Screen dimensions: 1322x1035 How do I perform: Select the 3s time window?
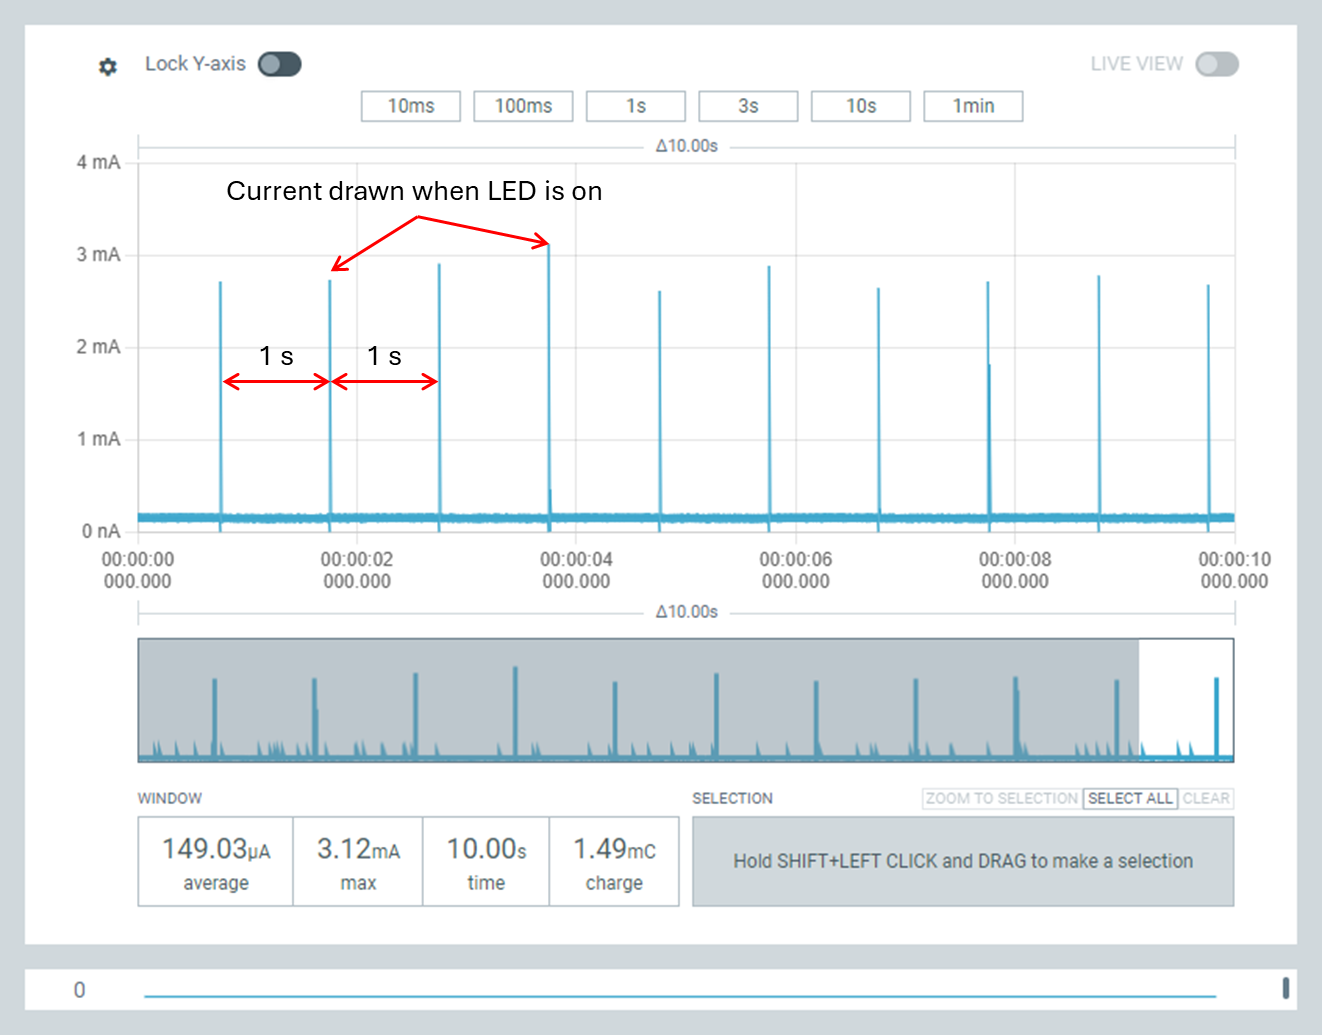tap(748, 106)
